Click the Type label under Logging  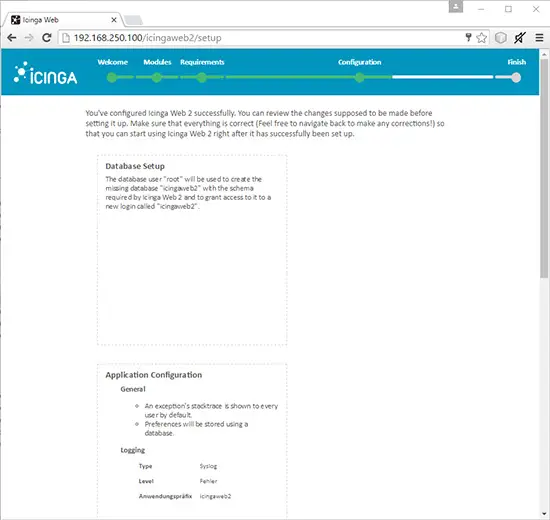[146, 466]
